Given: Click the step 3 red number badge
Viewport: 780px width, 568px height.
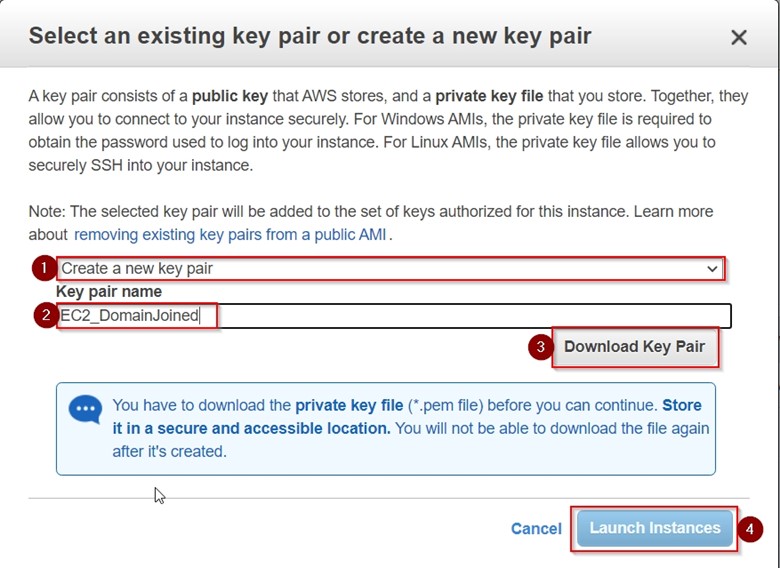Looking at the screenshot, I should (x=540, y=348).
